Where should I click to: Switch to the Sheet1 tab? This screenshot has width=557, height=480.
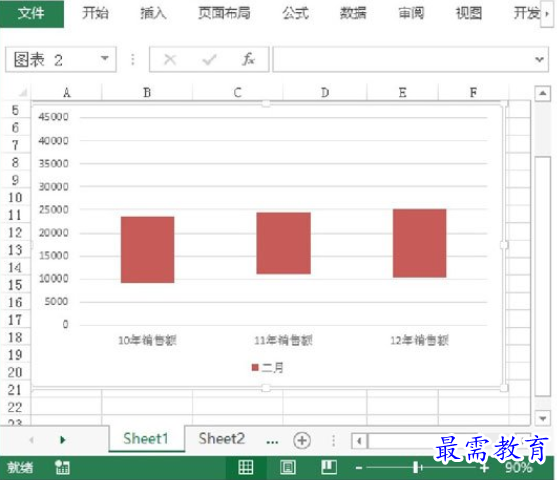(x=146, y=439)
